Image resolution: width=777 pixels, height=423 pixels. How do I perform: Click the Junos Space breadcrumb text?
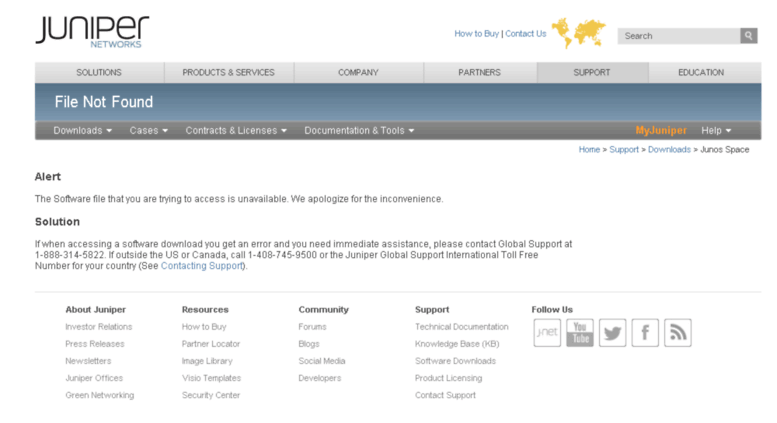click(x=725, y=150)
